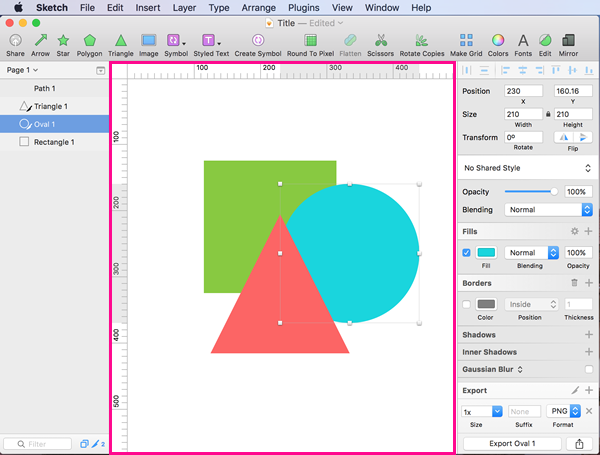Click the X position field
Screen dimensions: 600x455
(523, 91)
